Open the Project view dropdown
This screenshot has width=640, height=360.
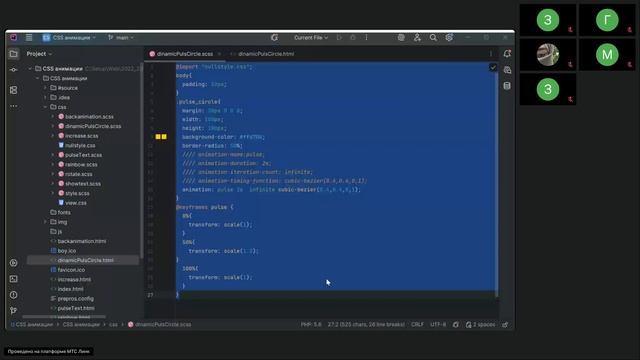click(39, 54)
